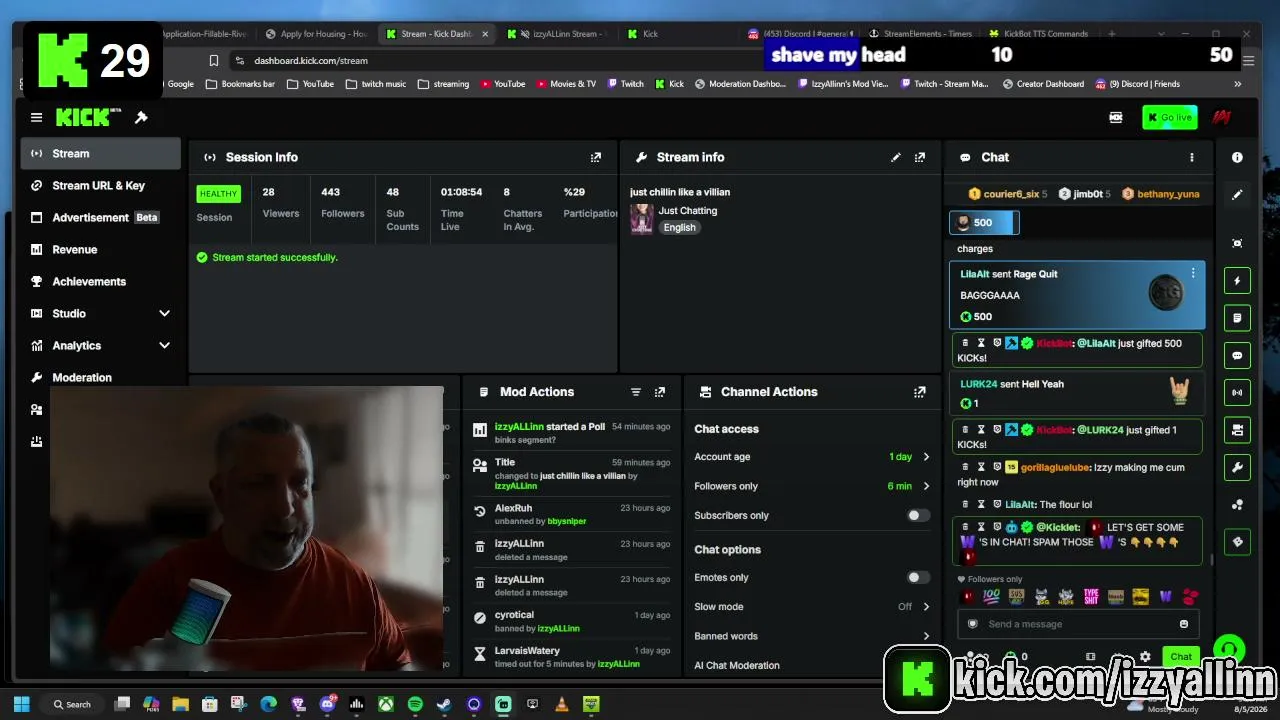Toggle the Emotes only switch

[917, 577]
